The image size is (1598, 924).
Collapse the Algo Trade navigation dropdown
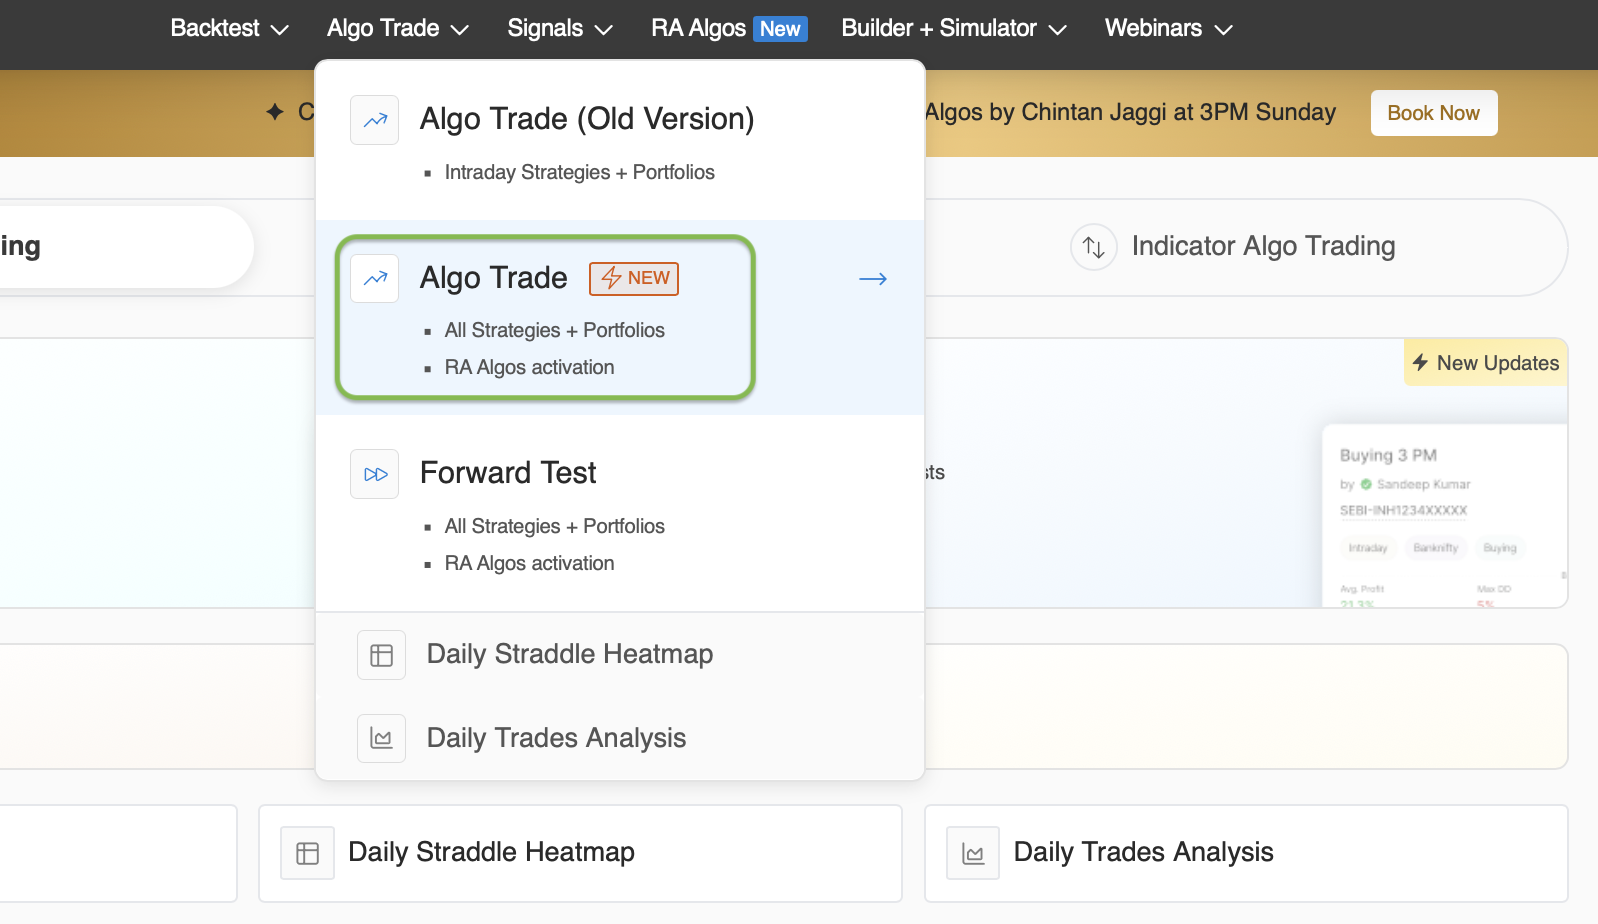click(x=397, y=28)
